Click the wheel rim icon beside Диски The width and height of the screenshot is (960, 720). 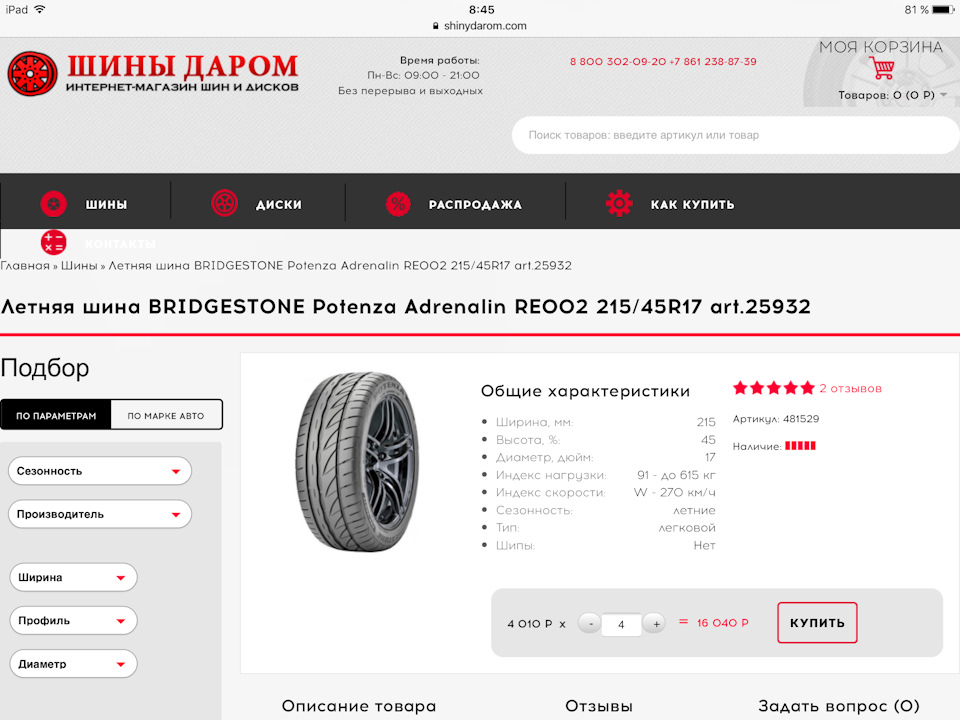tap(224, 203)
